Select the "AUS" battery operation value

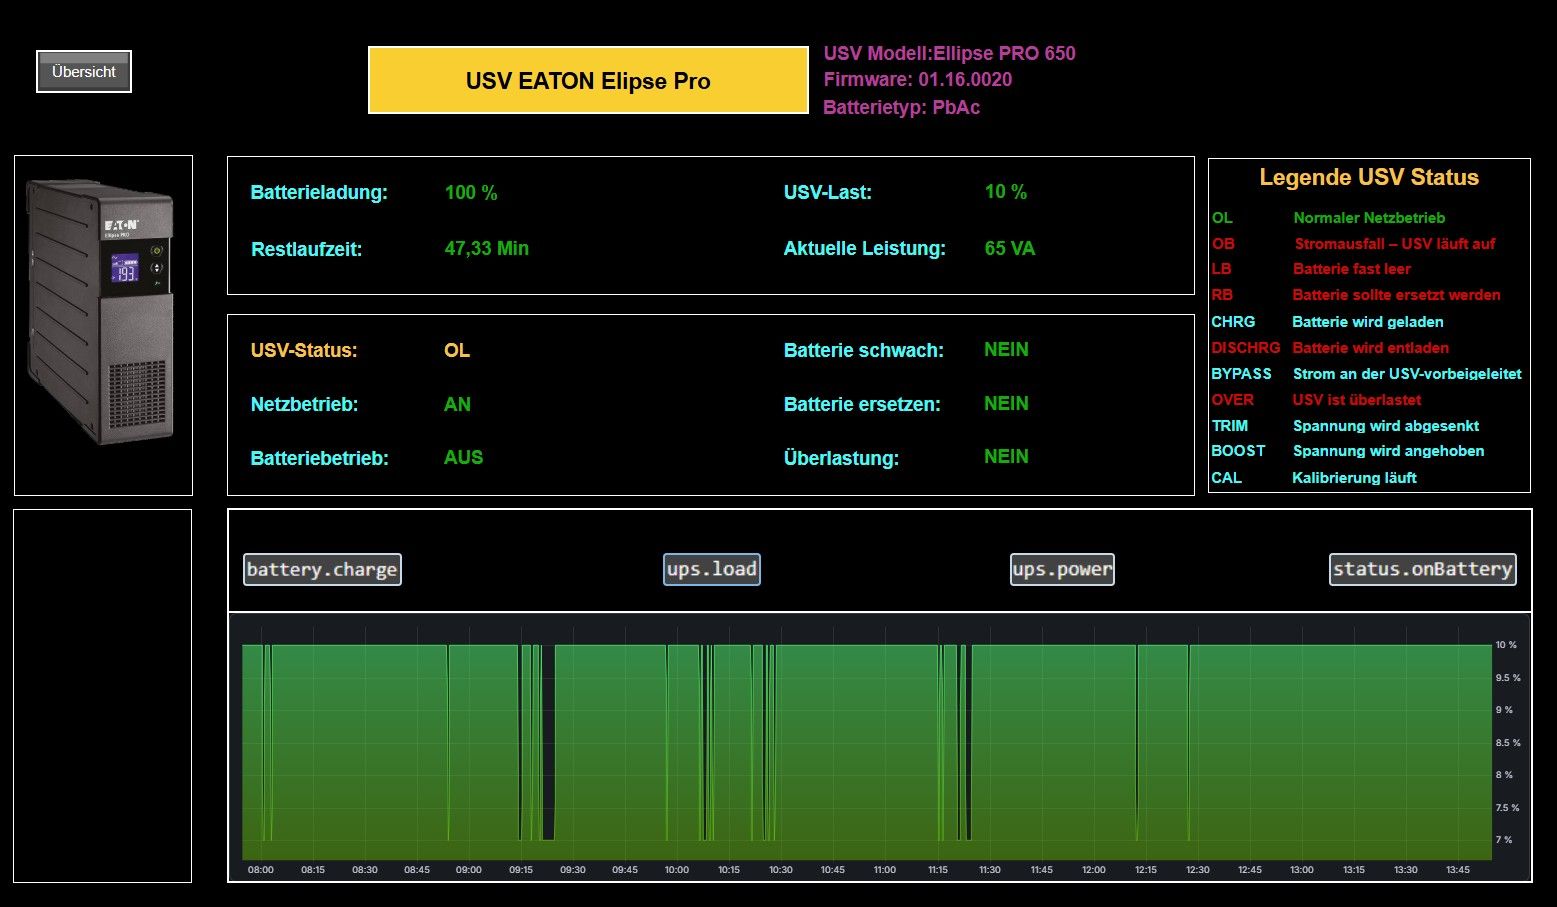click(463, 457)
